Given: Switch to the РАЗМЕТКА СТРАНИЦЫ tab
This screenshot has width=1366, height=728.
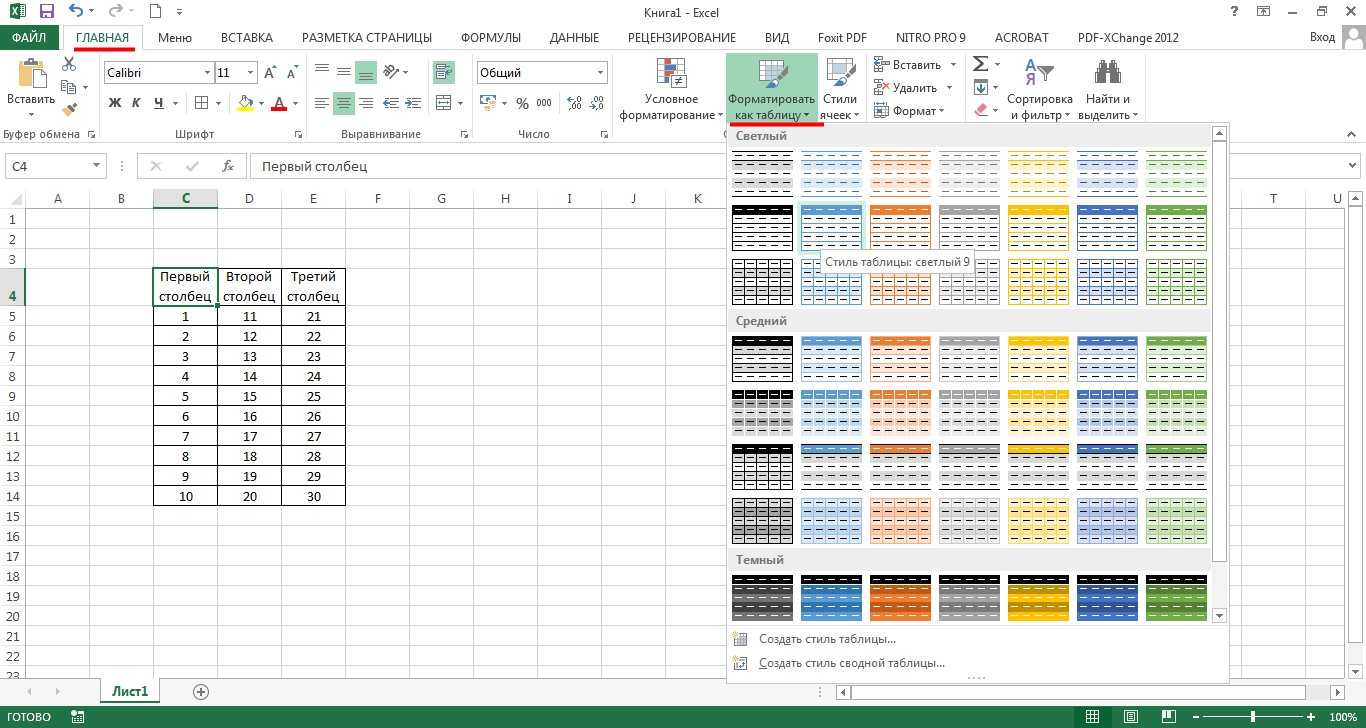Looking at the screenshot, I should (367, 38).
